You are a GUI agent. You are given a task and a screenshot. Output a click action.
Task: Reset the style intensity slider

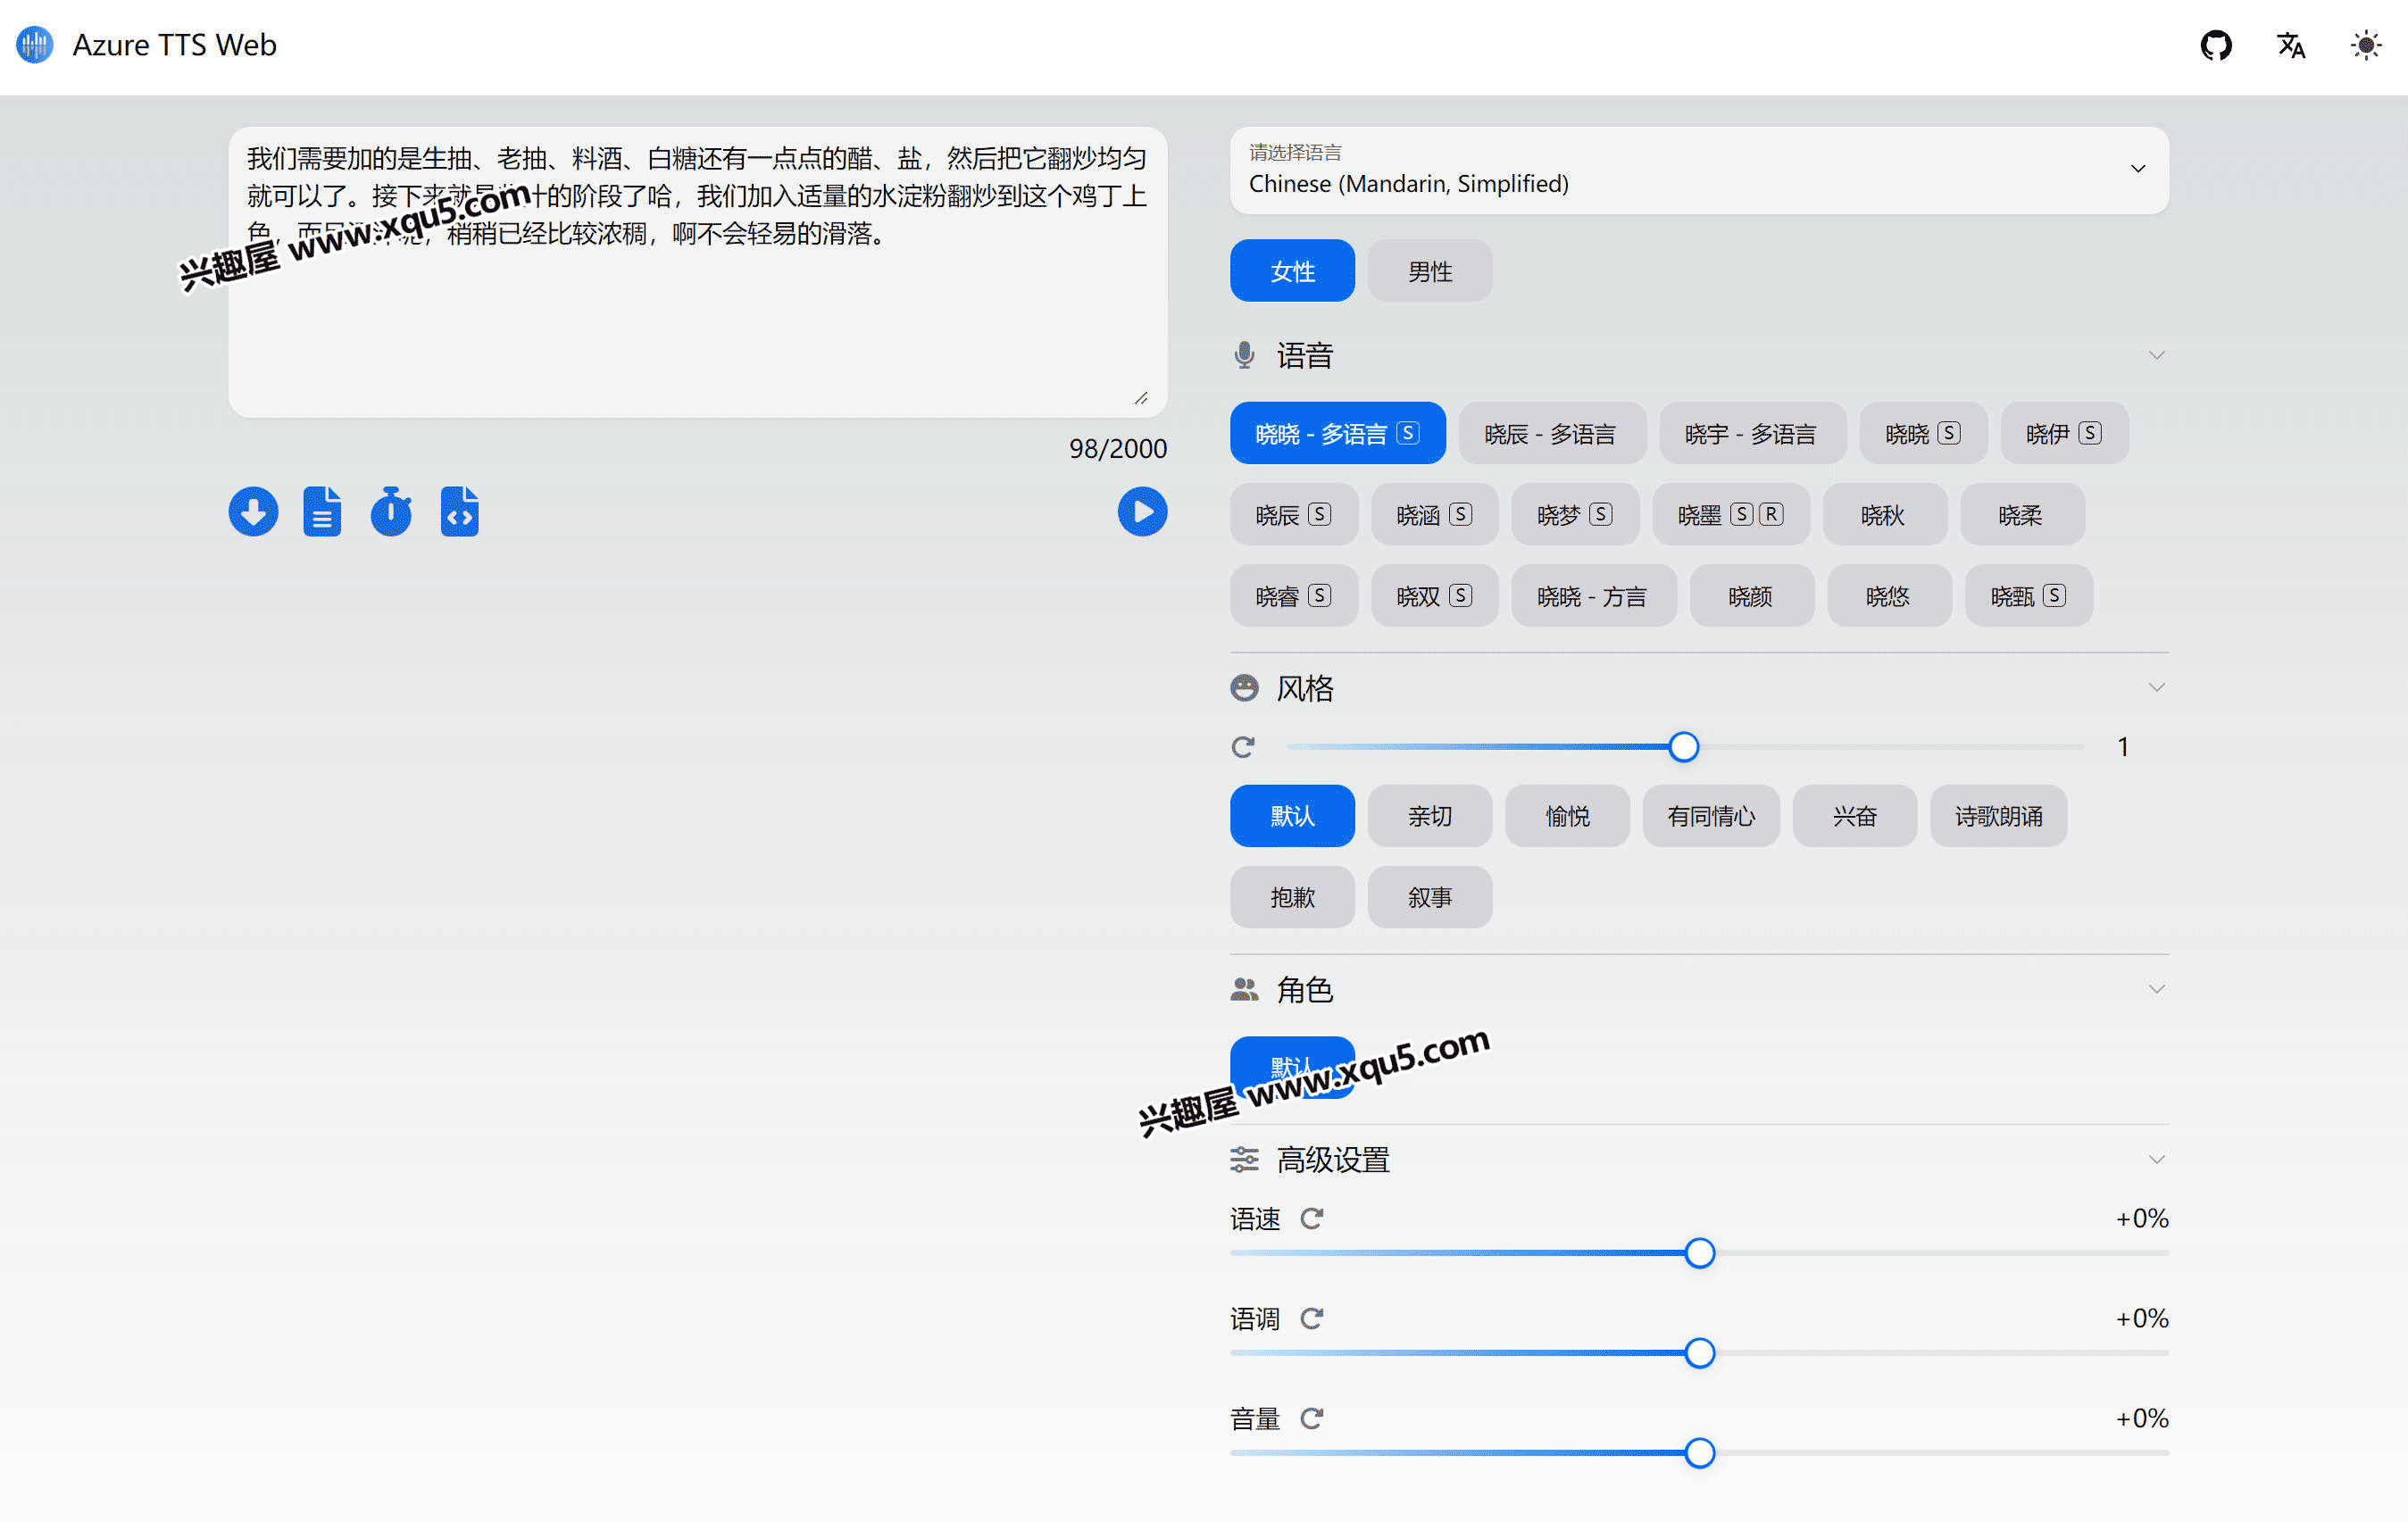point(1243,747)
